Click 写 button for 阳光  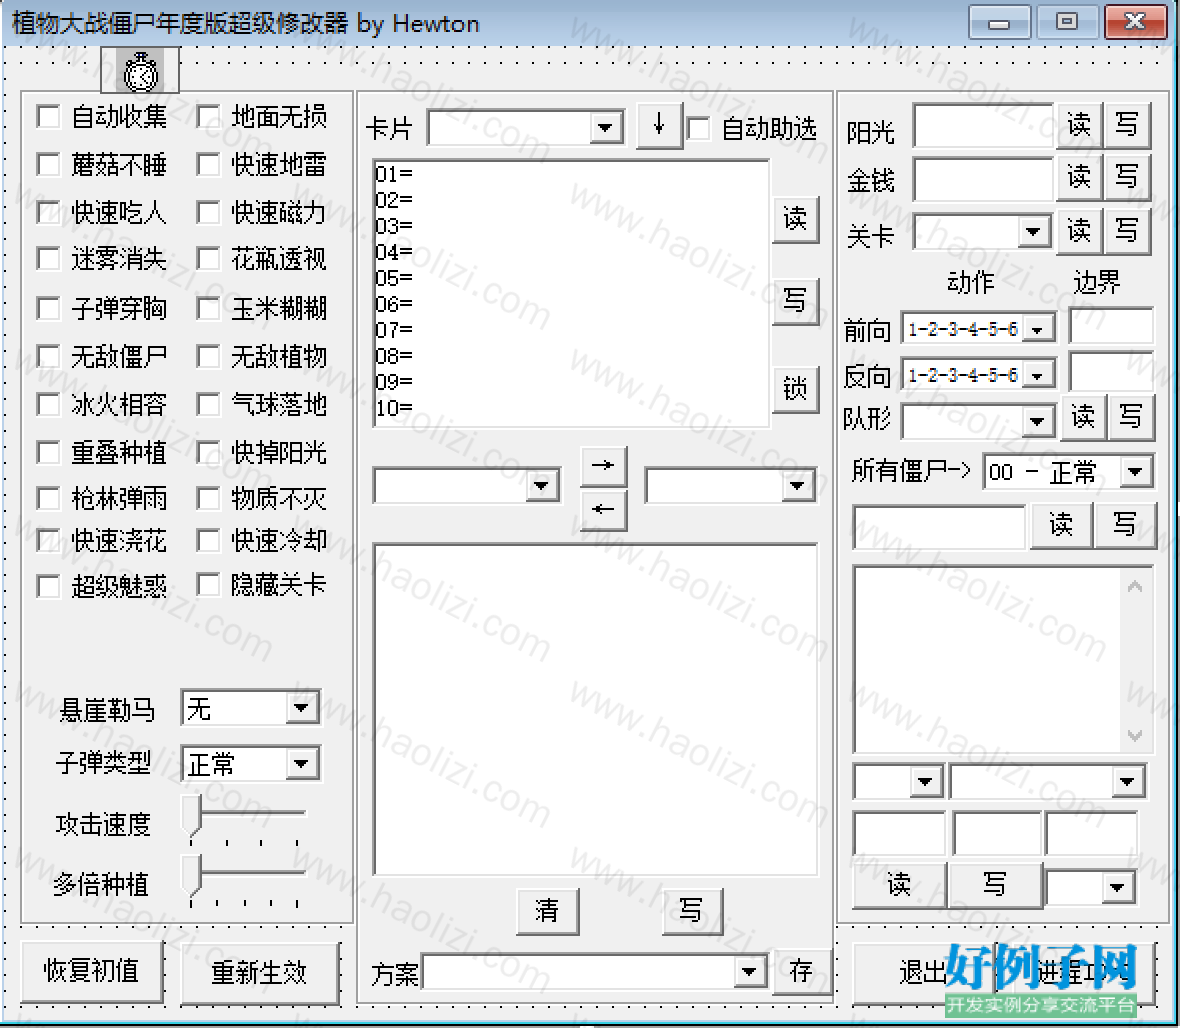click(1127, 125)
